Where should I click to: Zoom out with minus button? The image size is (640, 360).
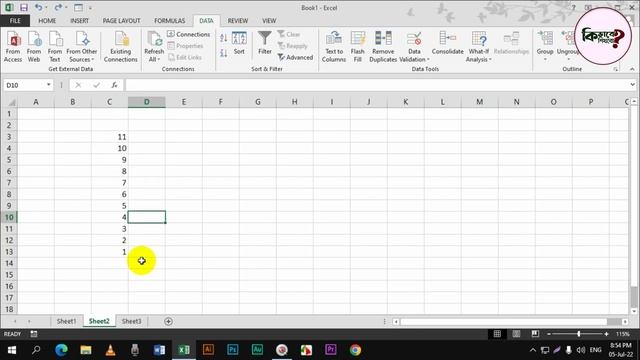(x=549, y=334)
